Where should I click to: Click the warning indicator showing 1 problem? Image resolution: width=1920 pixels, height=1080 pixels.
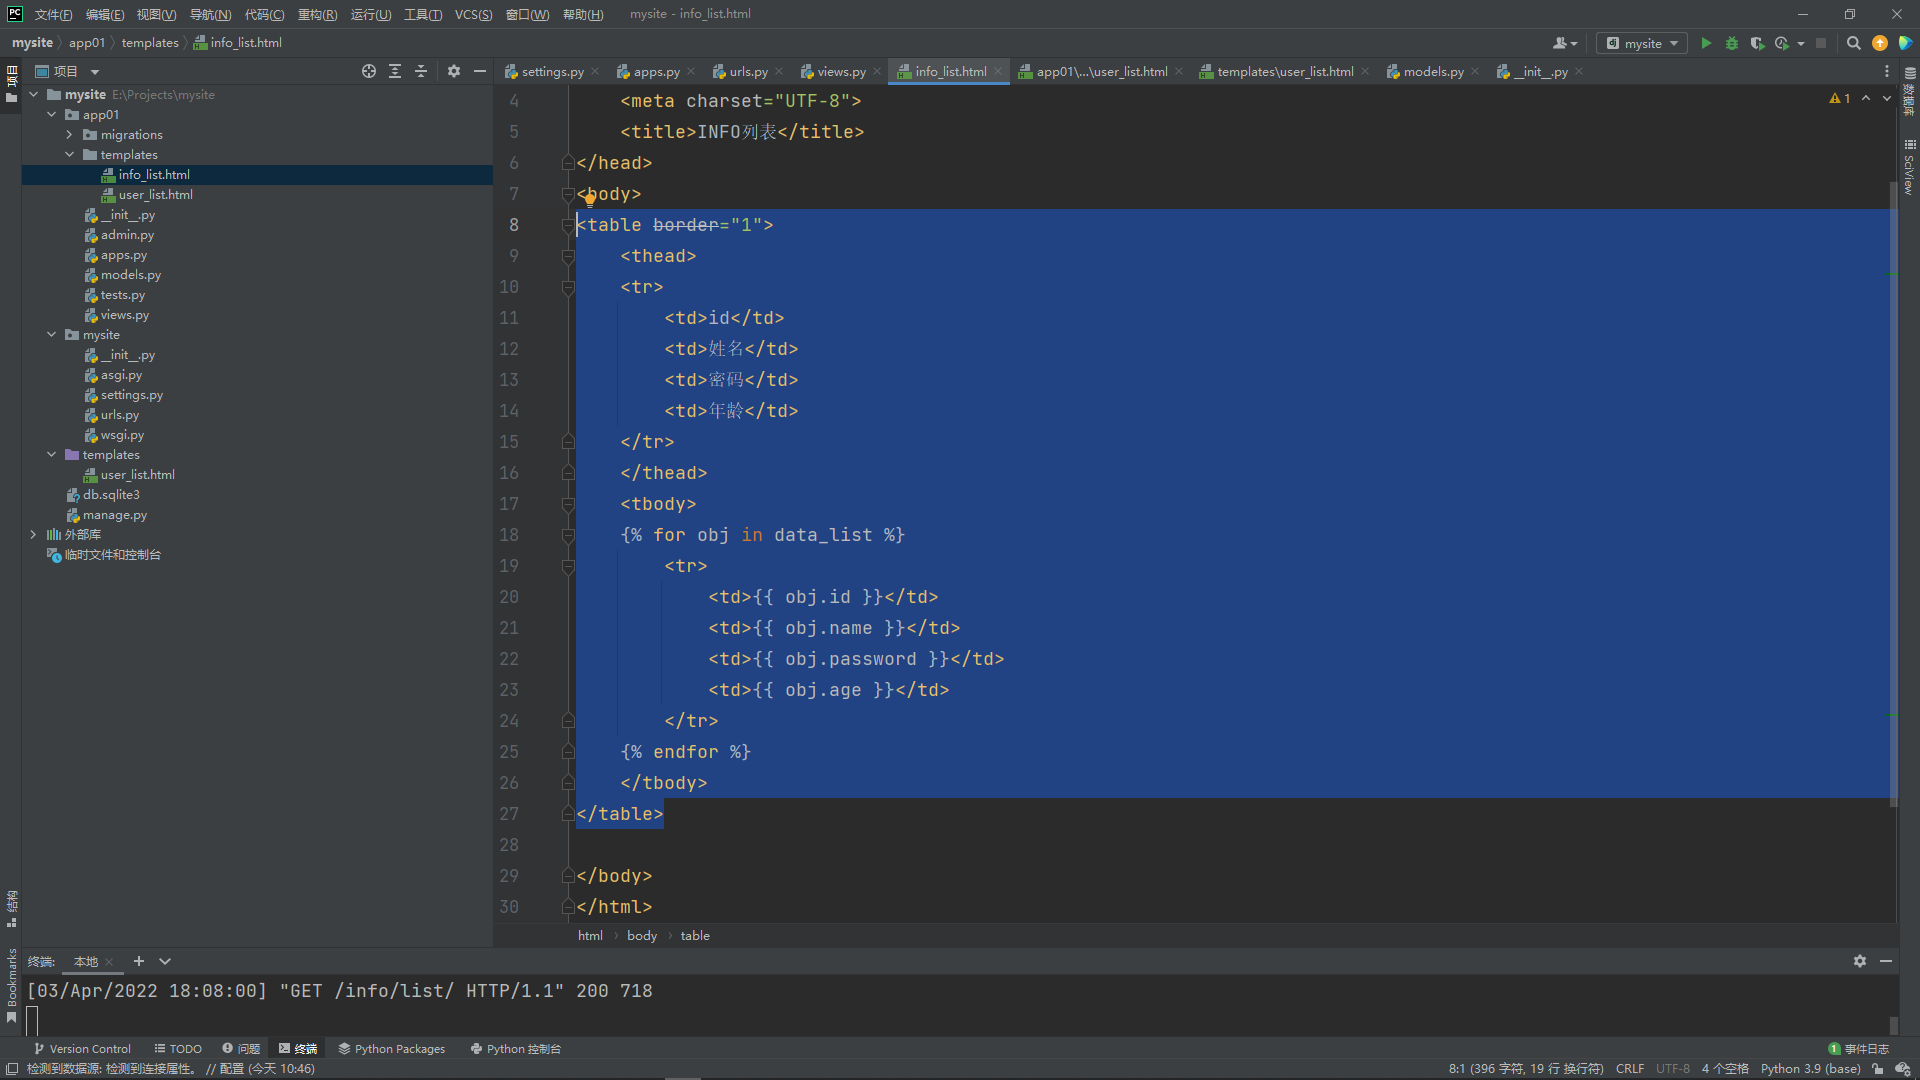coord(1840,98)
